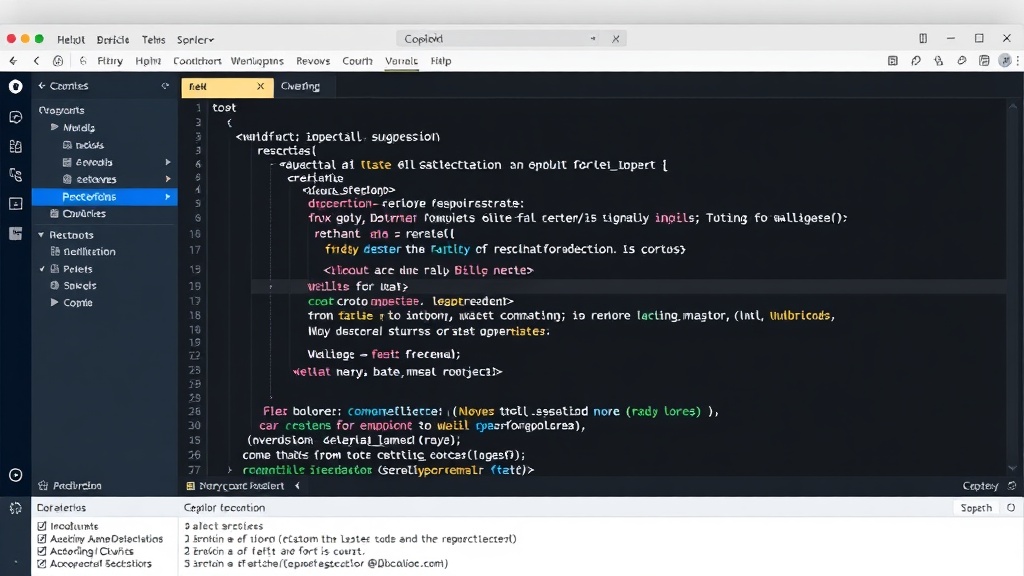The height and width of the screenshot is (576, 1024).
Task: Toggle the Accopectal Sectstiors checkbox
Action: tap(42, 564)
